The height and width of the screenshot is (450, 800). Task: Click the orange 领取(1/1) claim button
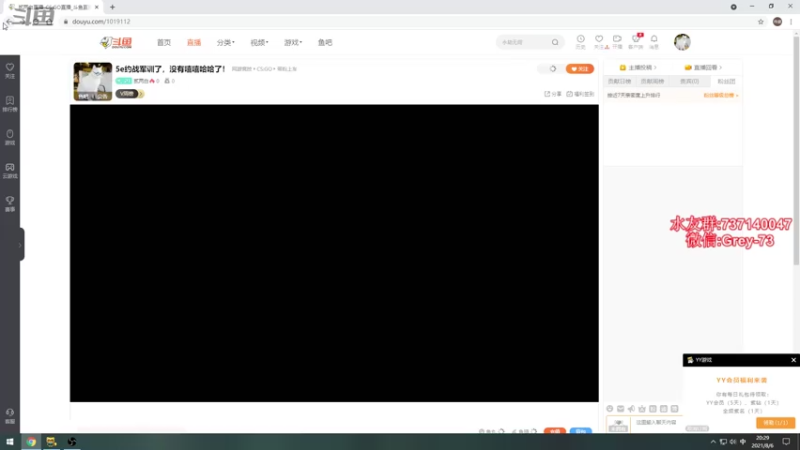(x=776, y=423)
